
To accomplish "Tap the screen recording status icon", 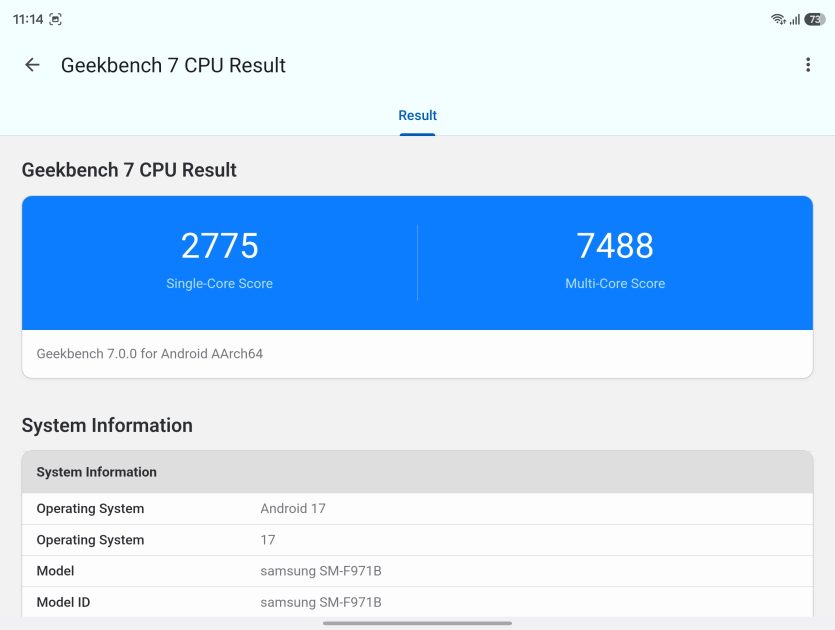I will pos(55,20).
